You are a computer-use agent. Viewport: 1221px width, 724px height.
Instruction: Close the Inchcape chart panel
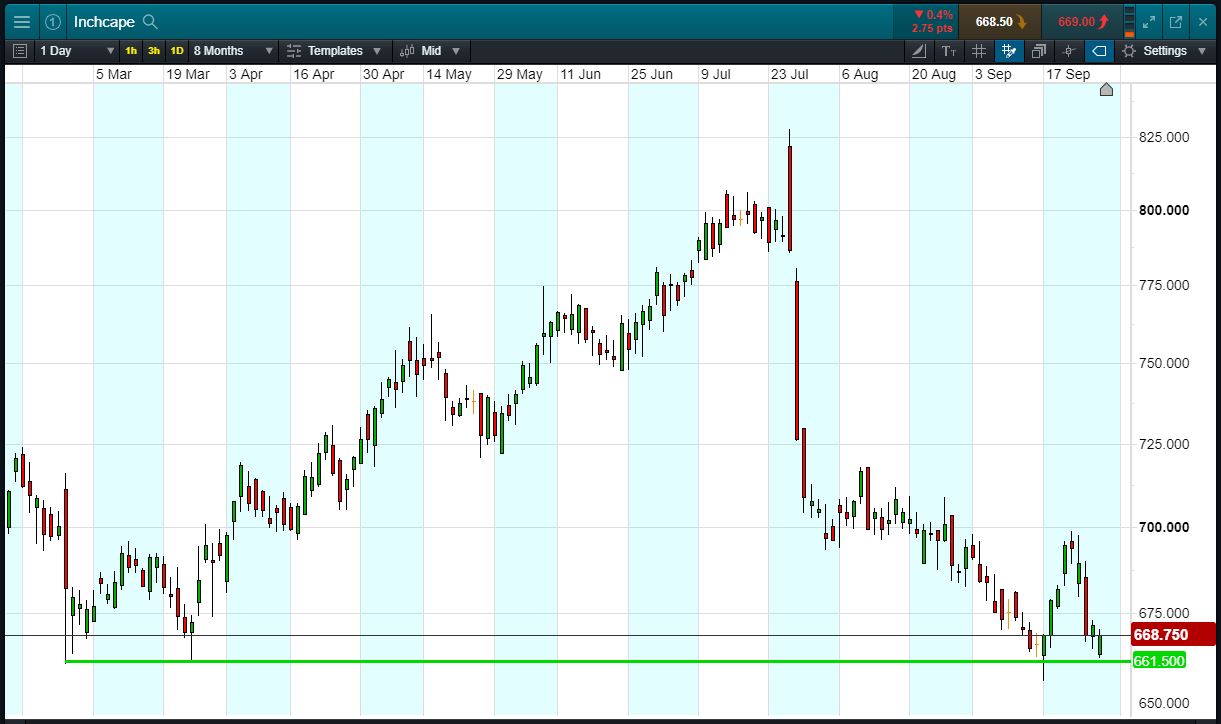tap(1203, 22)
